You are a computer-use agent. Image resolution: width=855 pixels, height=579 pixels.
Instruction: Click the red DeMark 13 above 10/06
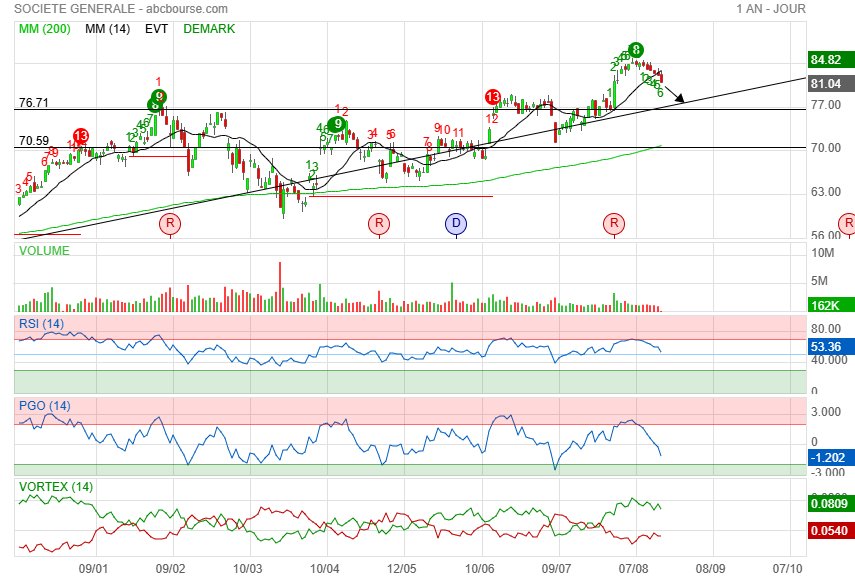point(493,97)
